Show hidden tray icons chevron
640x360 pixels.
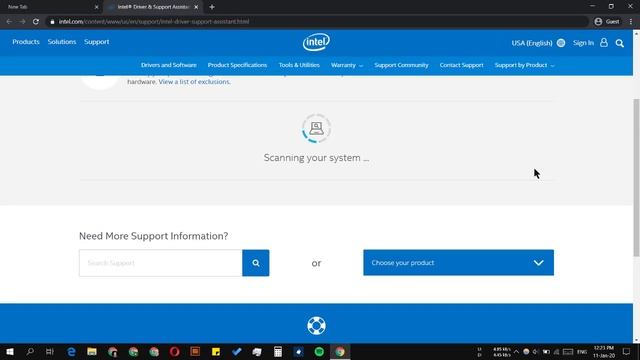516,352
